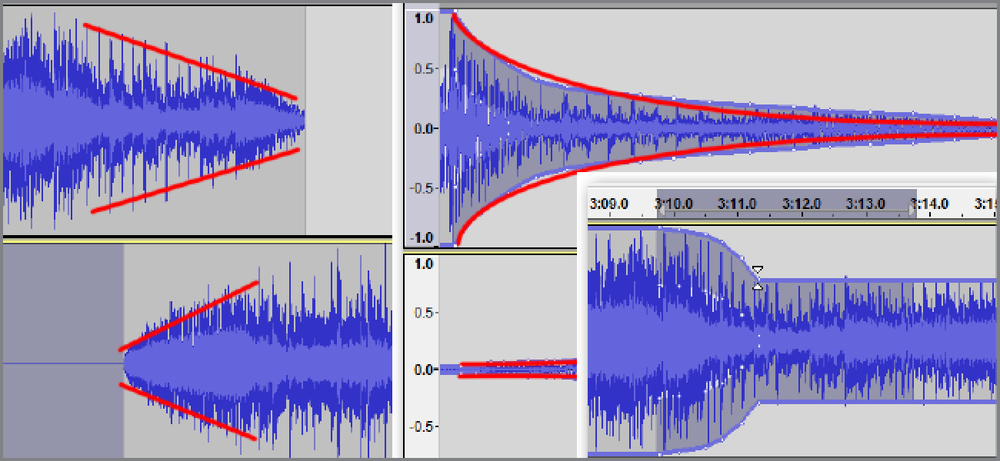Click the tapered end tip of the fade-out waveform
1000x461 pixels.
302,119
